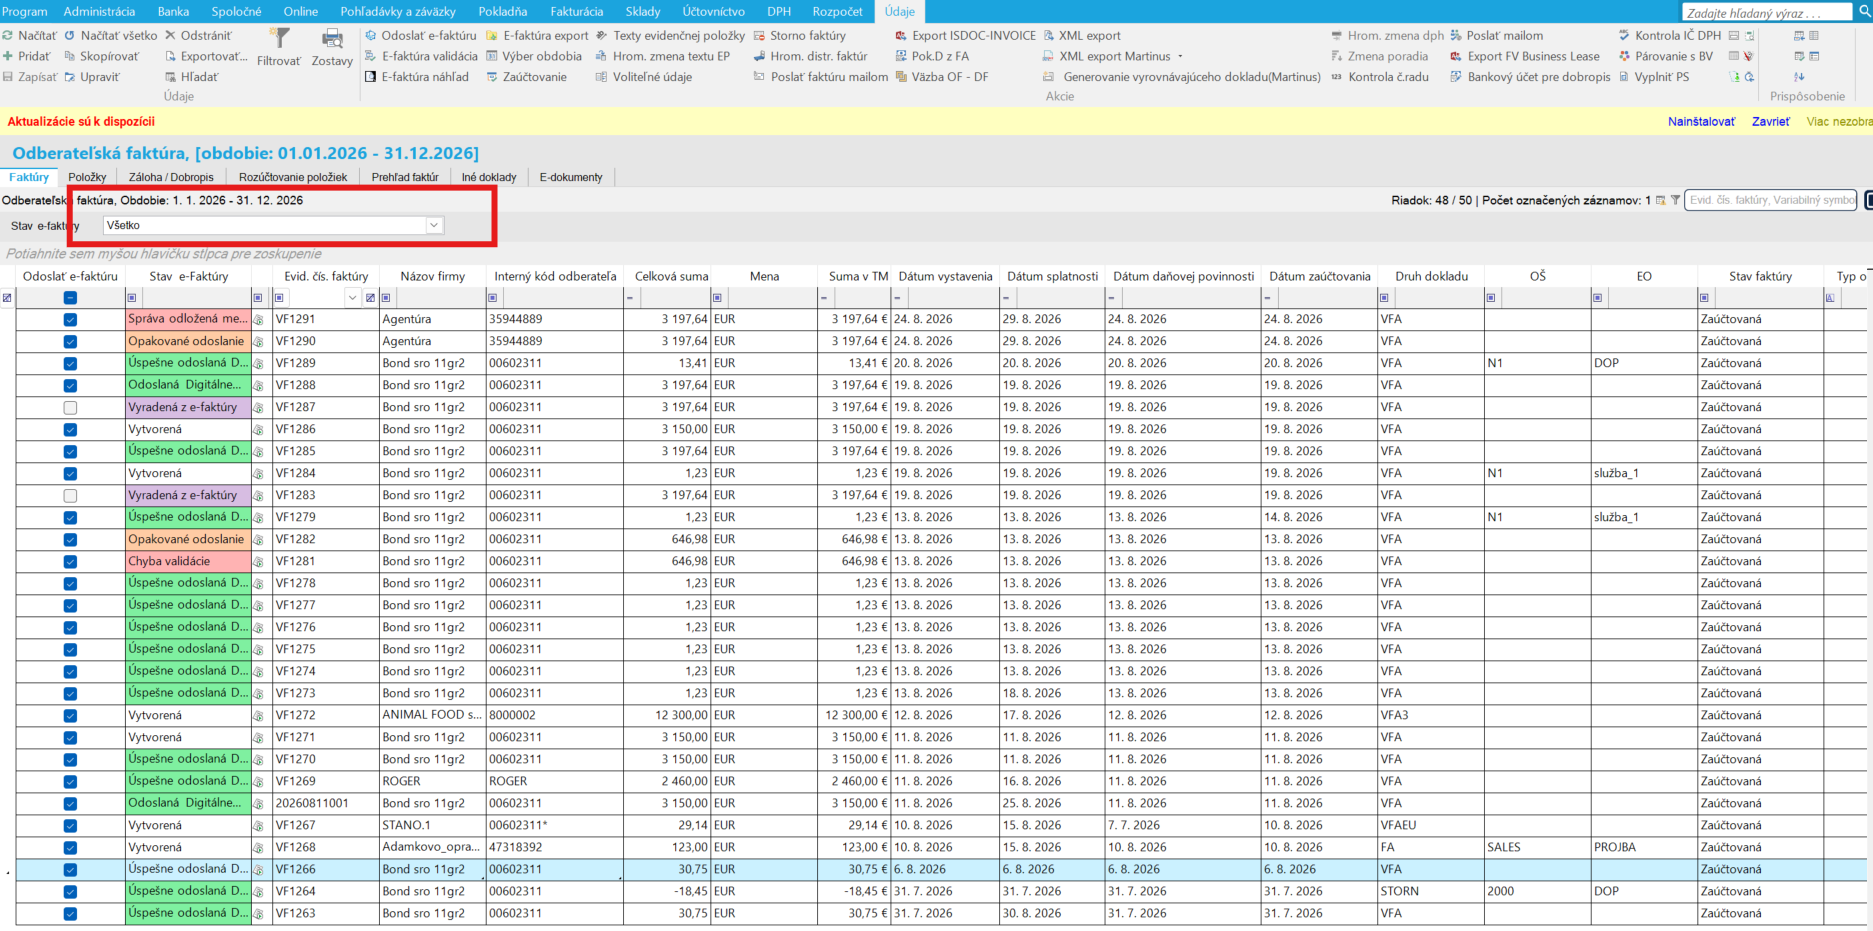Image resolution: width=1873 pixels, height=931 pixels.
Task: Click Odoslať e-faktúru ribbon button
Action: pyautogui.click(x=420, y=35)
